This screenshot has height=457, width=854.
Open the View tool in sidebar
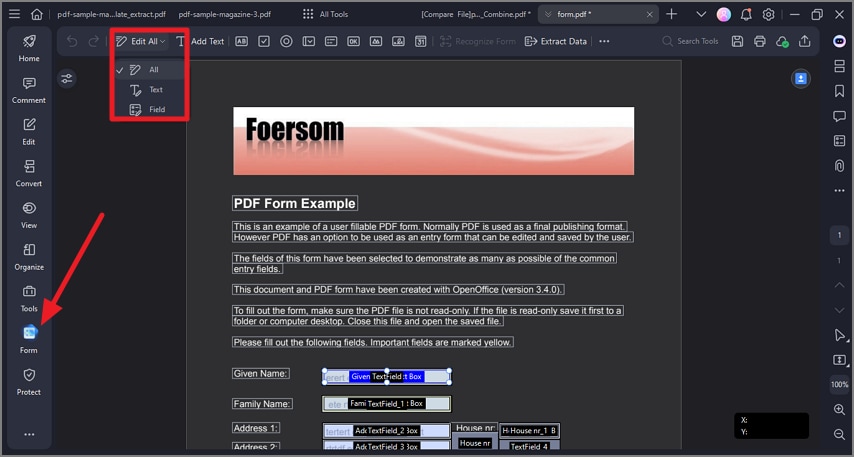[x=29, y=215]
